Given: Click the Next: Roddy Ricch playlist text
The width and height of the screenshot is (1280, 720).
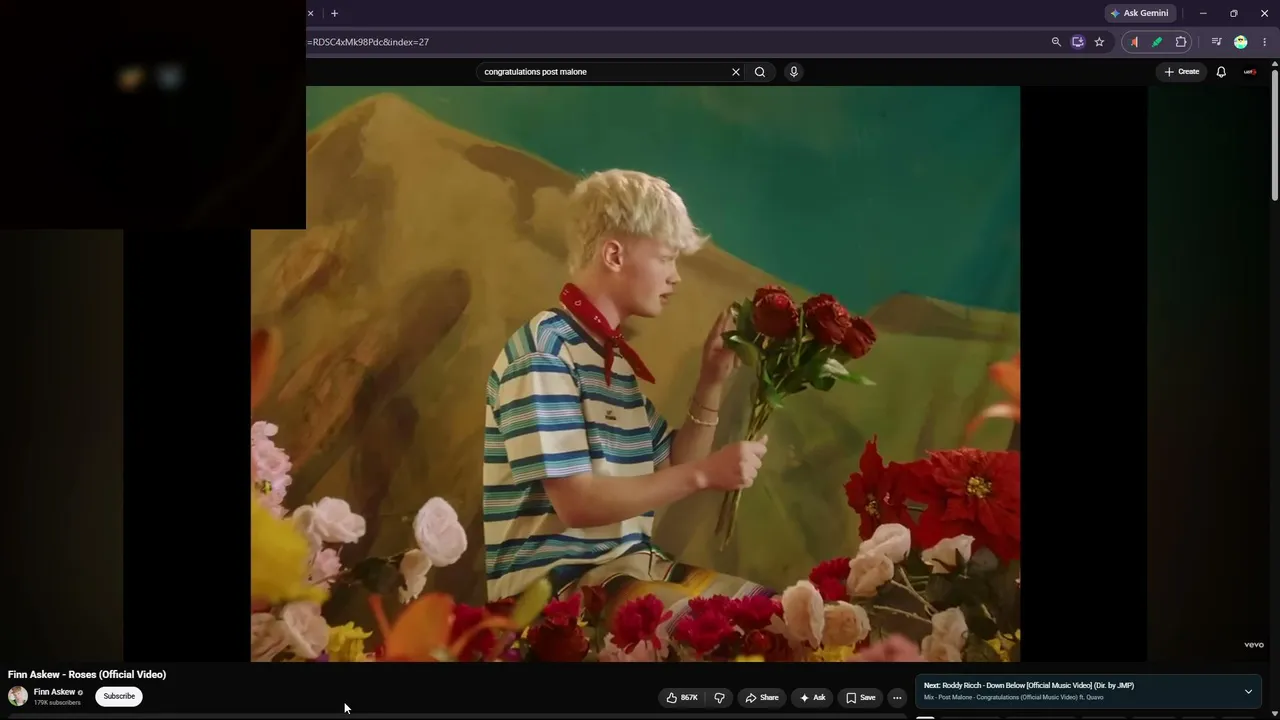Looking at the screenshot, I should [1029, 686].
